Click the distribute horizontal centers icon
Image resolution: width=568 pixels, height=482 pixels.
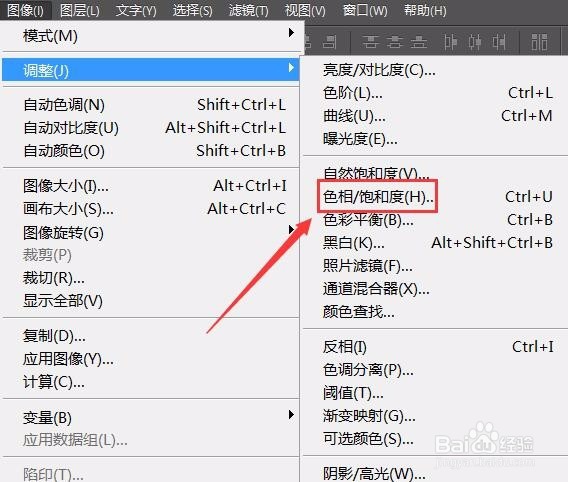pos(474,42)
